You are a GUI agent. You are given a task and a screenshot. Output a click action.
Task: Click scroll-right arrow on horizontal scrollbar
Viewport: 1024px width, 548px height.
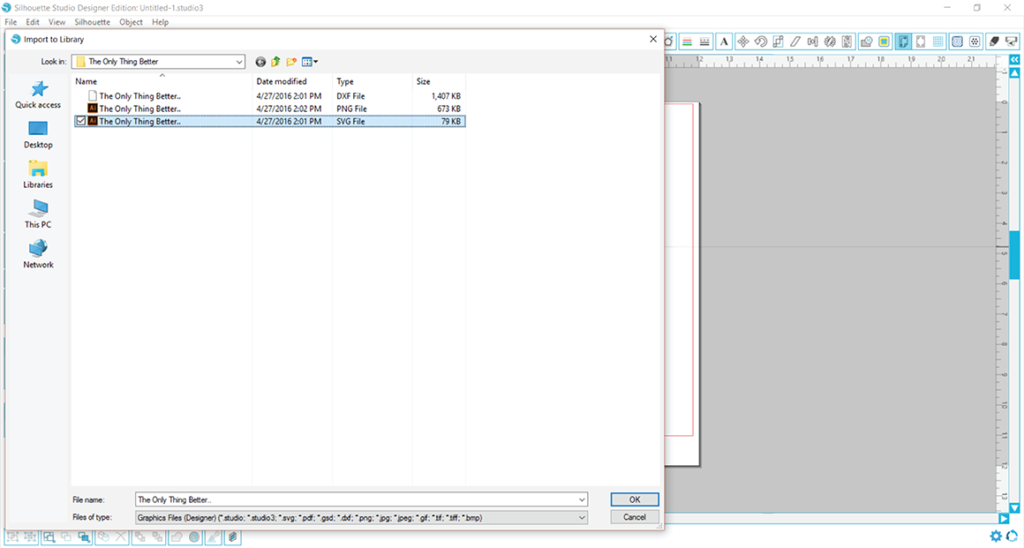[1004, 519]
